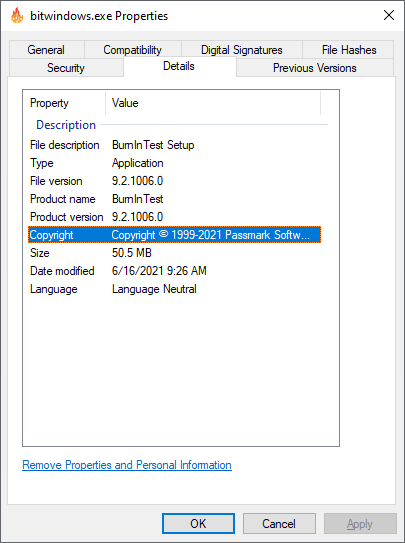405x543 pixels.
Task: Select the File description row
Action: [174, 145]
